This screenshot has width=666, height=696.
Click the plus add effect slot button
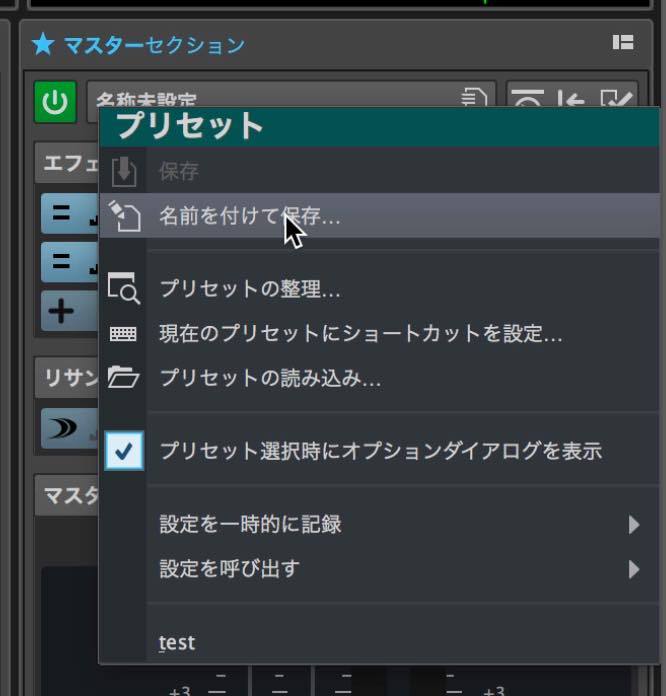coord(70,311)
